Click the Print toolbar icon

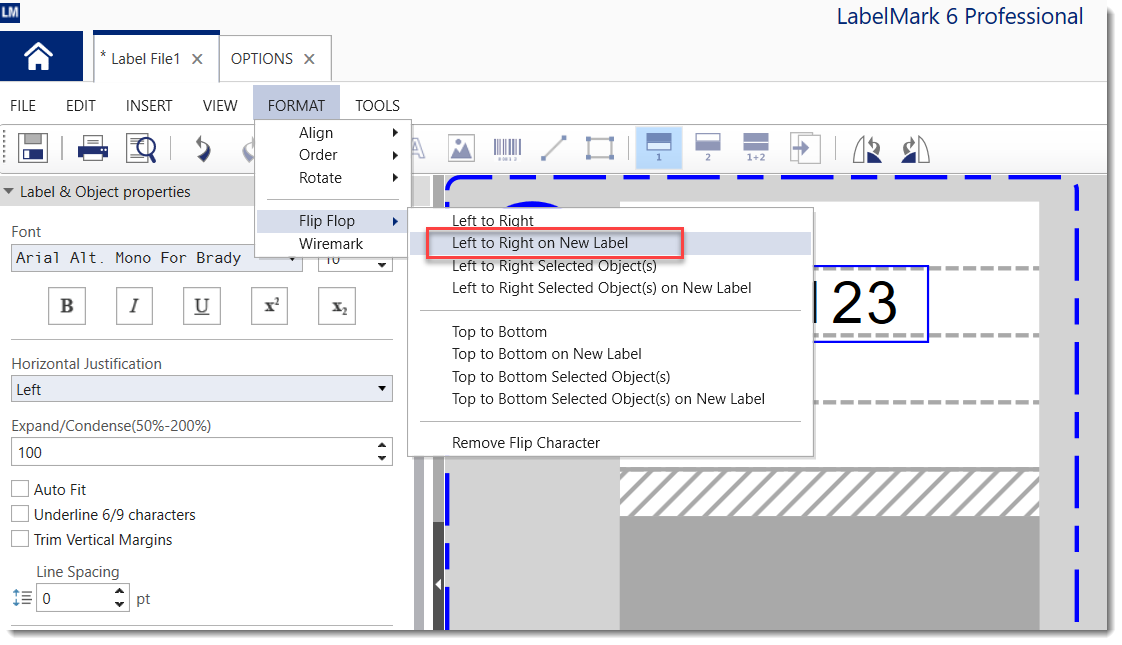pos(93,148)
